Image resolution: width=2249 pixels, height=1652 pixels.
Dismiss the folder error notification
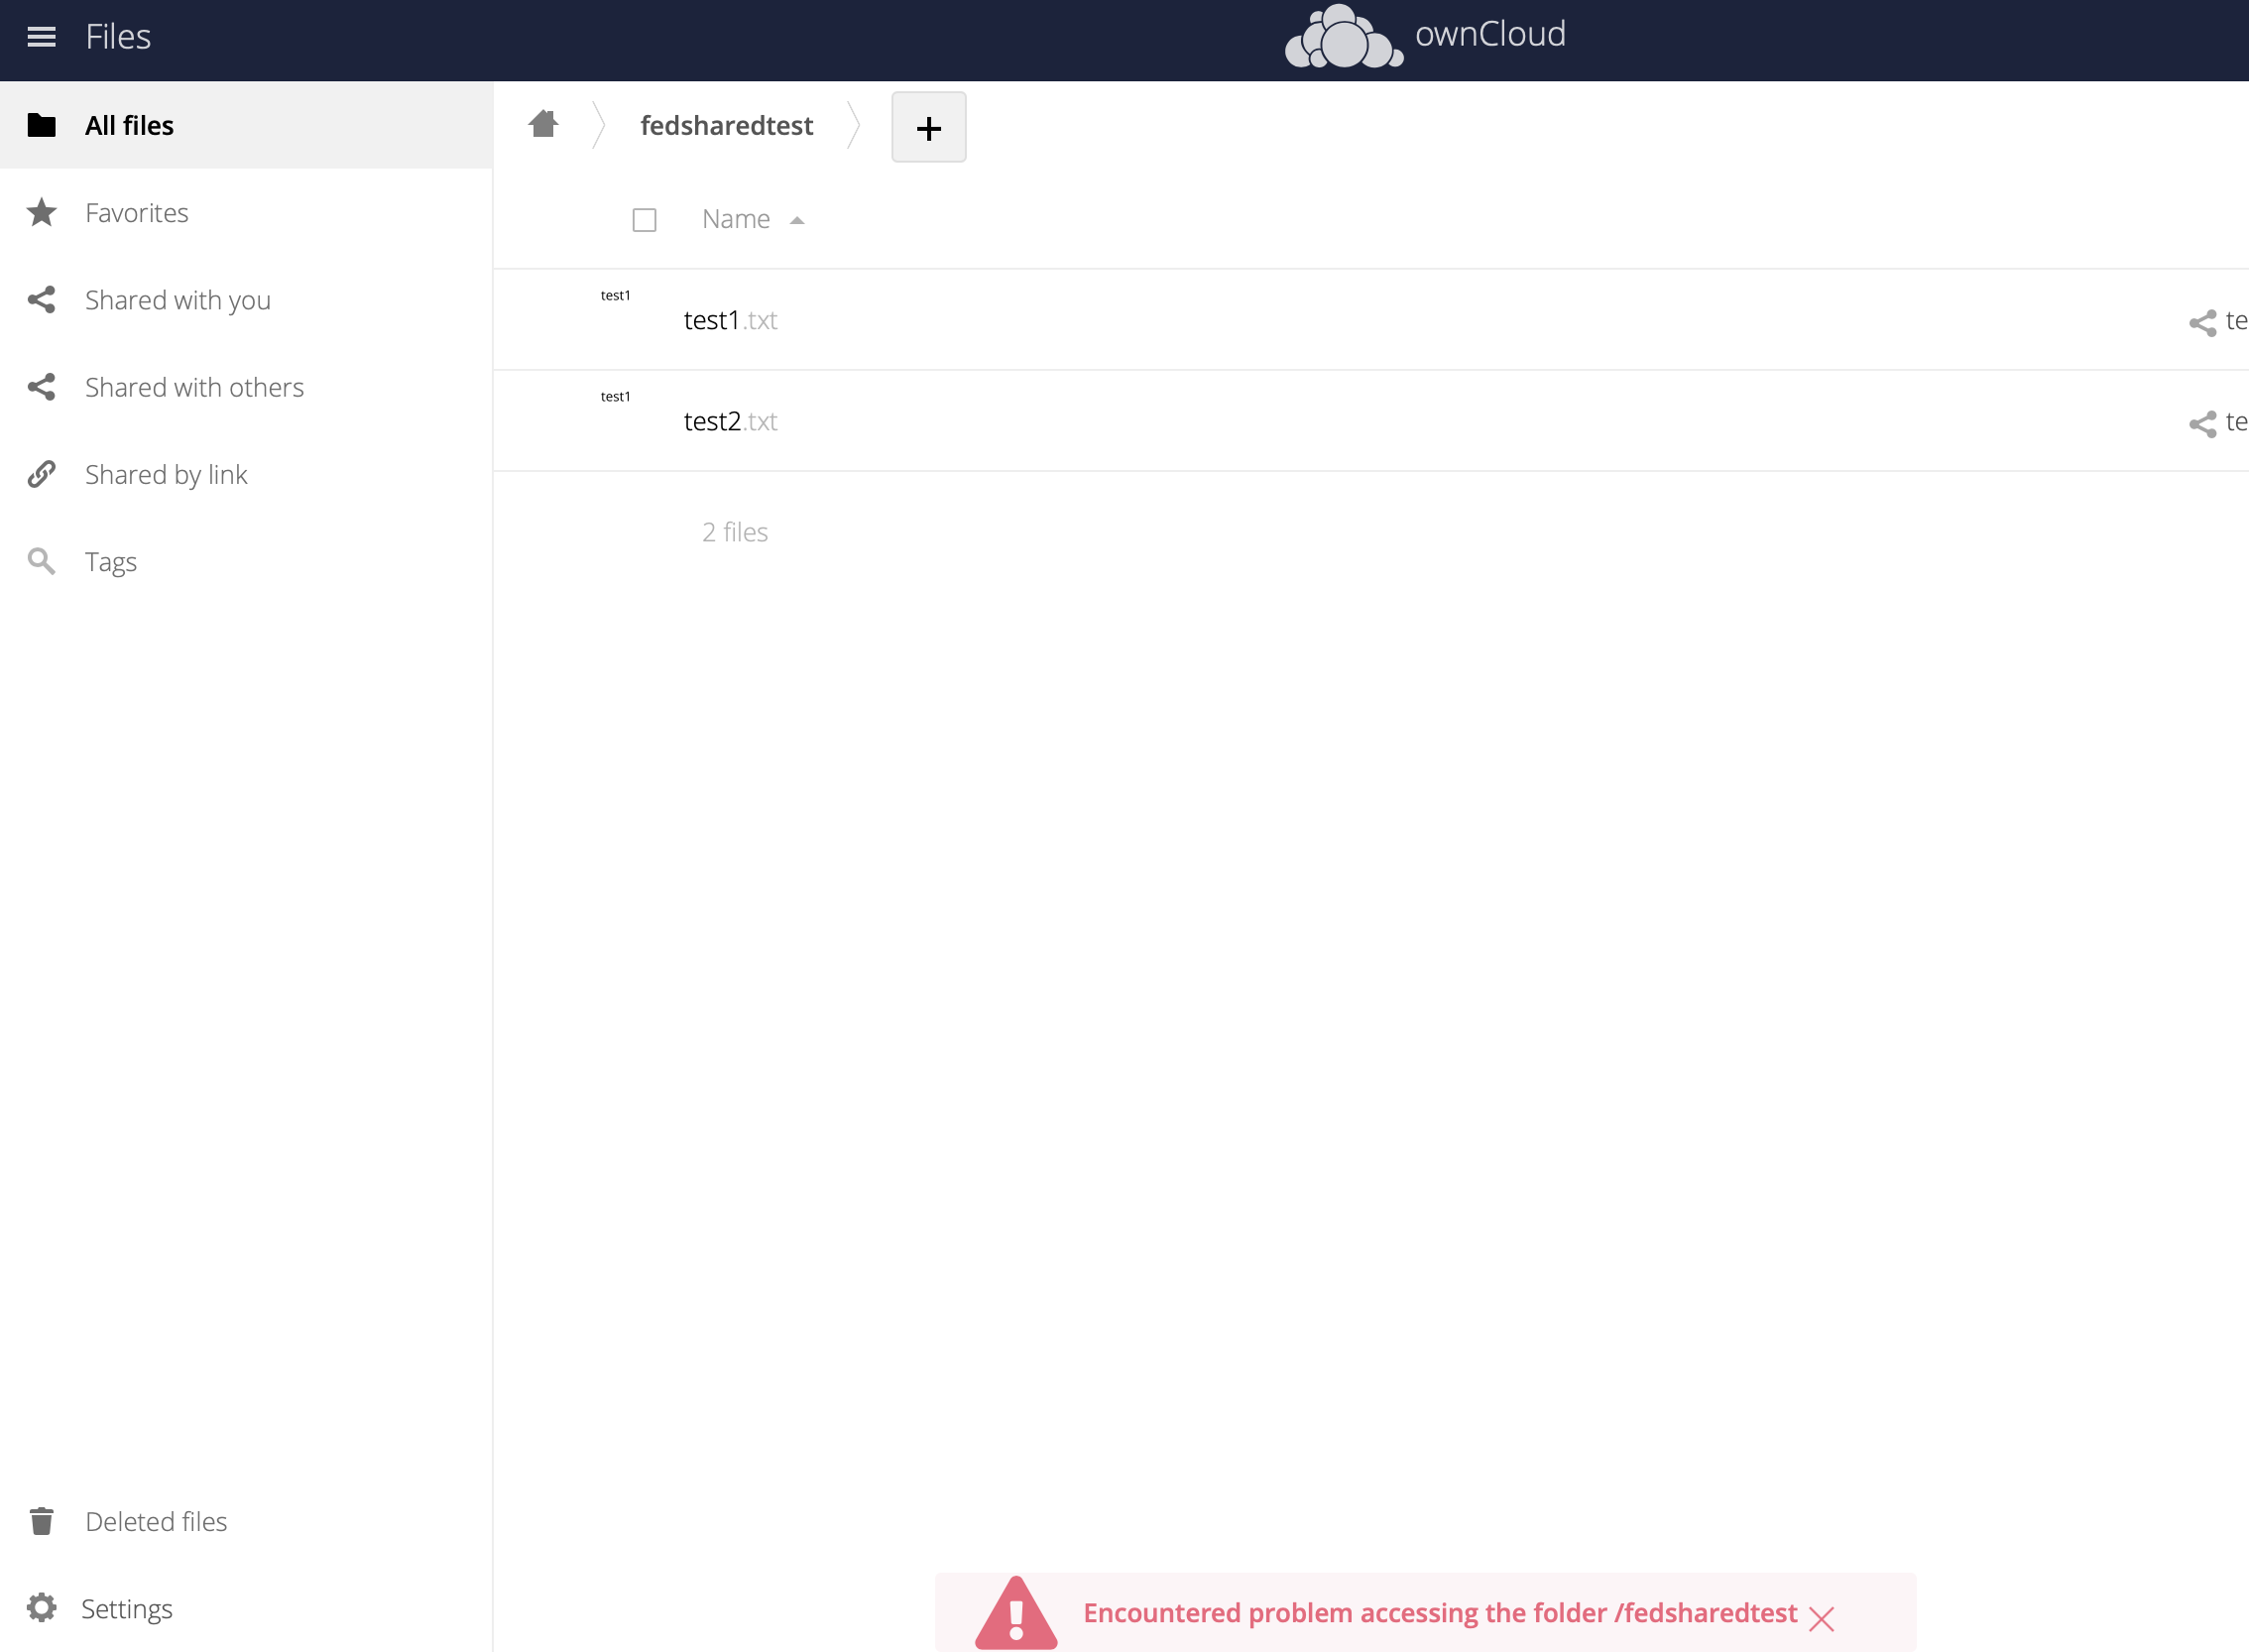click(1821, 1618)
